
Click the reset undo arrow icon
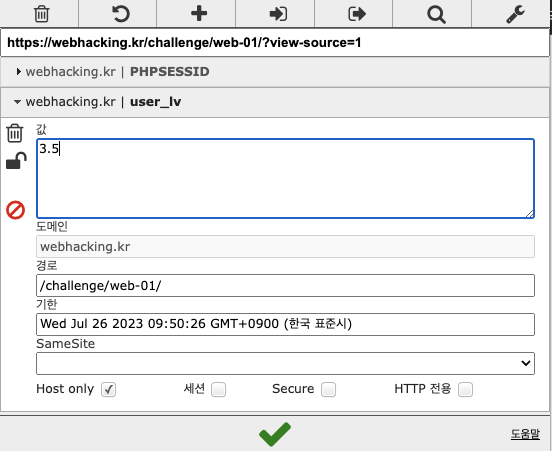pyautogui.click(x=121, y=14)
